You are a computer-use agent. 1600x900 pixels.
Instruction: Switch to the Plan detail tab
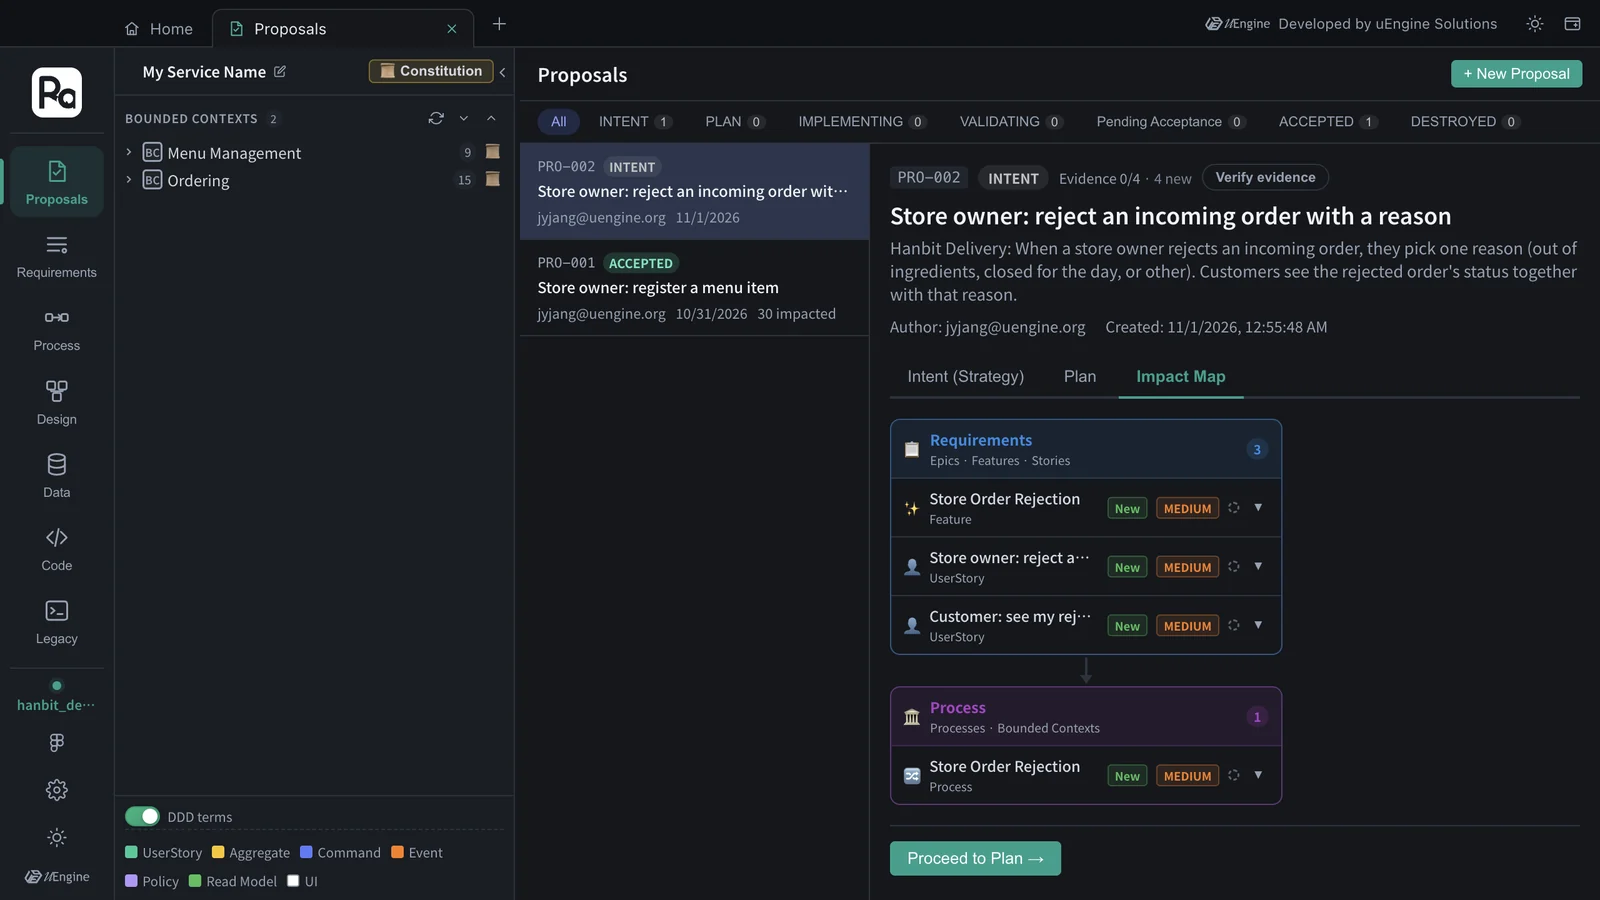click(1080, 377)
